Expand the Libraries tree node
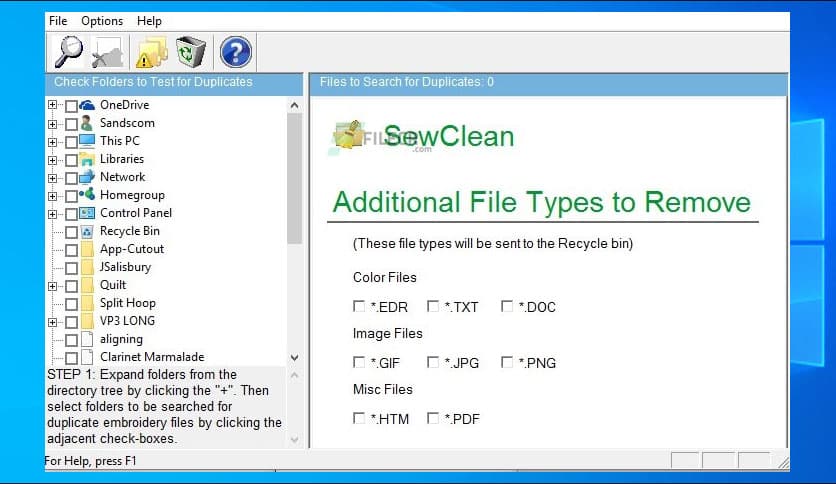The height and width of the screenshot is (484, 836). (x=52, y=160)
